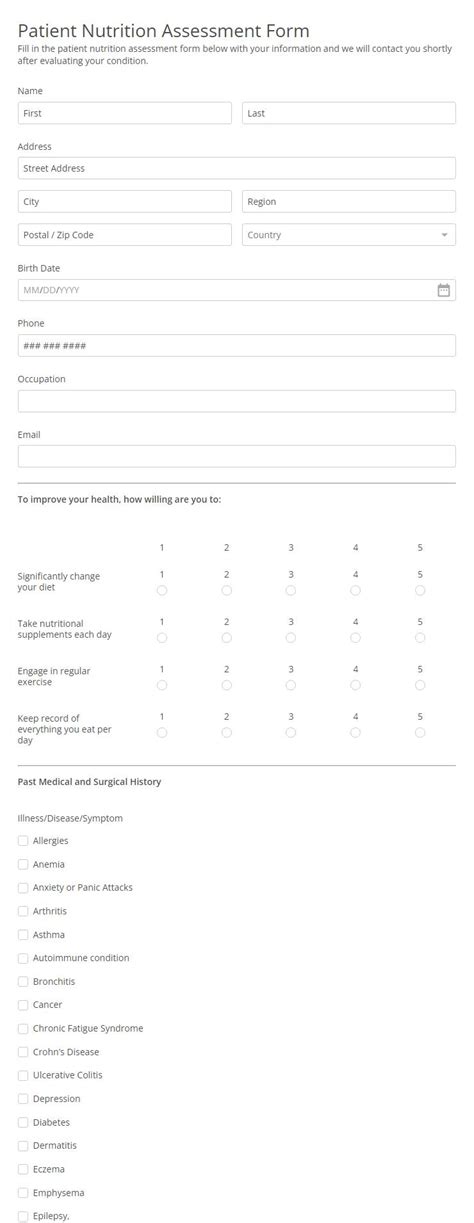The image size is (474, 1223).
Task: Select rating 1 for Significantly change your diet
Action: point(162,590)
